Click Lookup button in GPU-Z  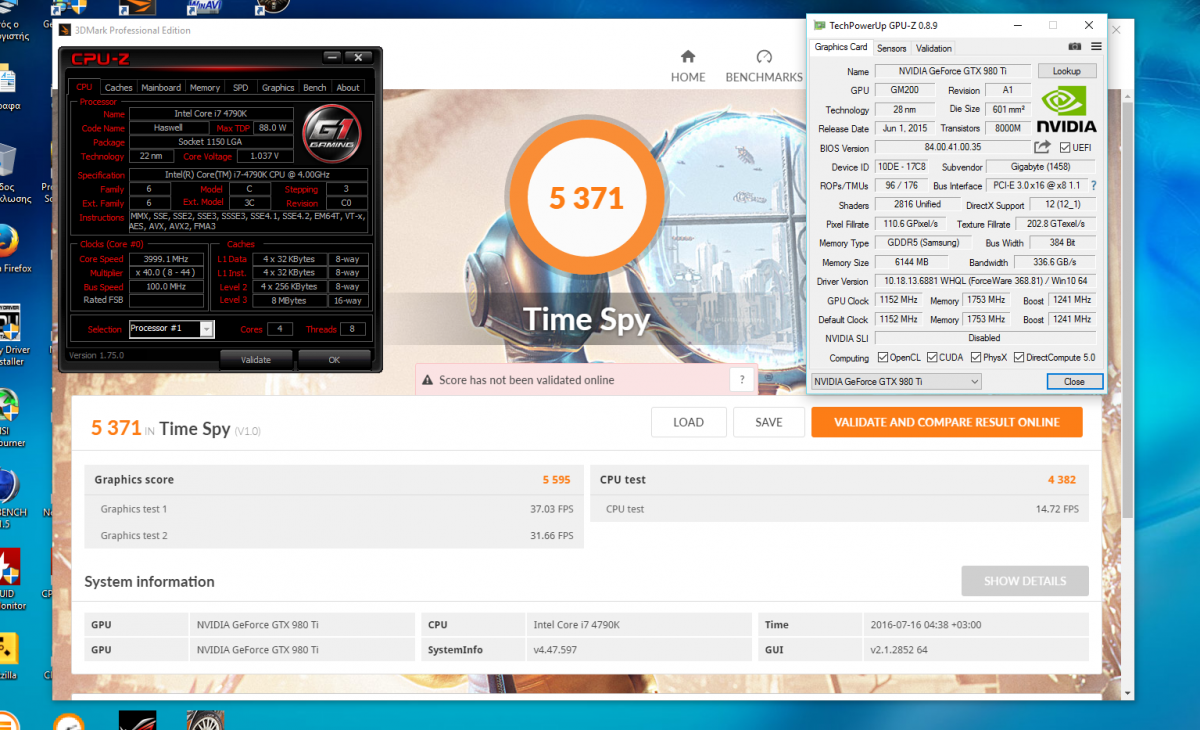click(x=1067, y=71)
